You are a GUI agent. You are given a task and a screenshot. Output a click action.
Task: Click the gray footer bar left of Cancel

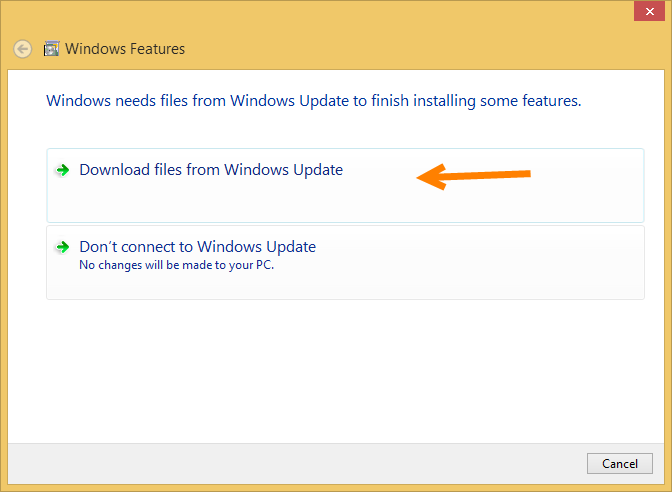coord(300,463)
